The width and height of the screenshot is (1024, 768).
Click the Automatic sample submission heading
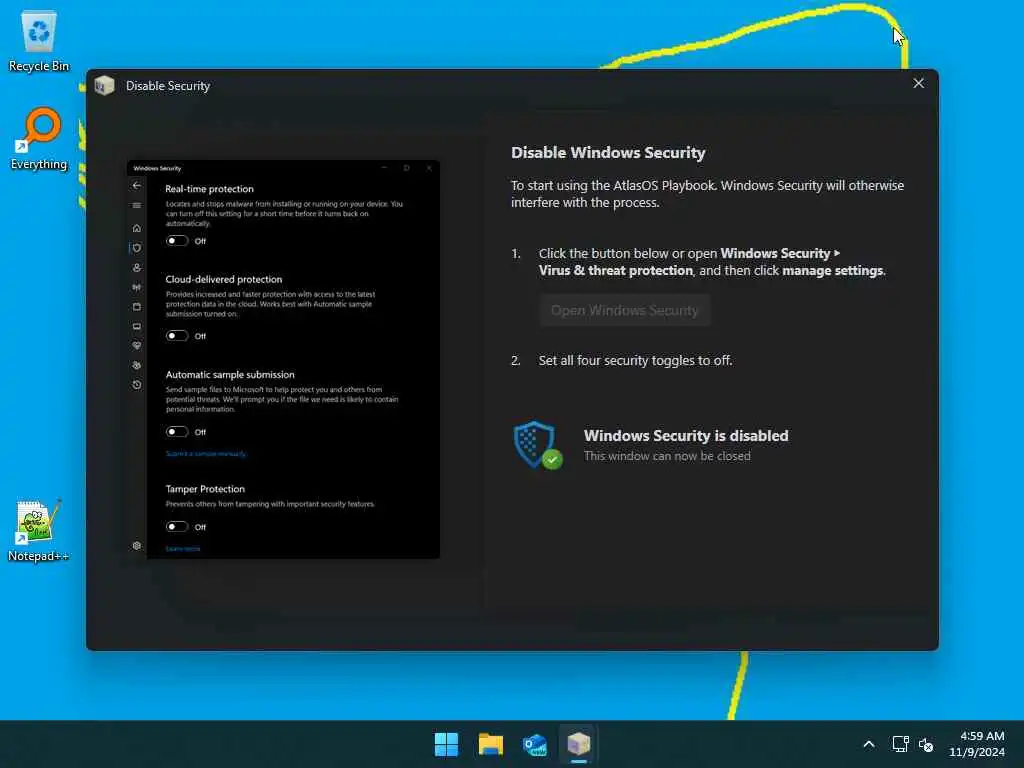click(x=230, y=374)
